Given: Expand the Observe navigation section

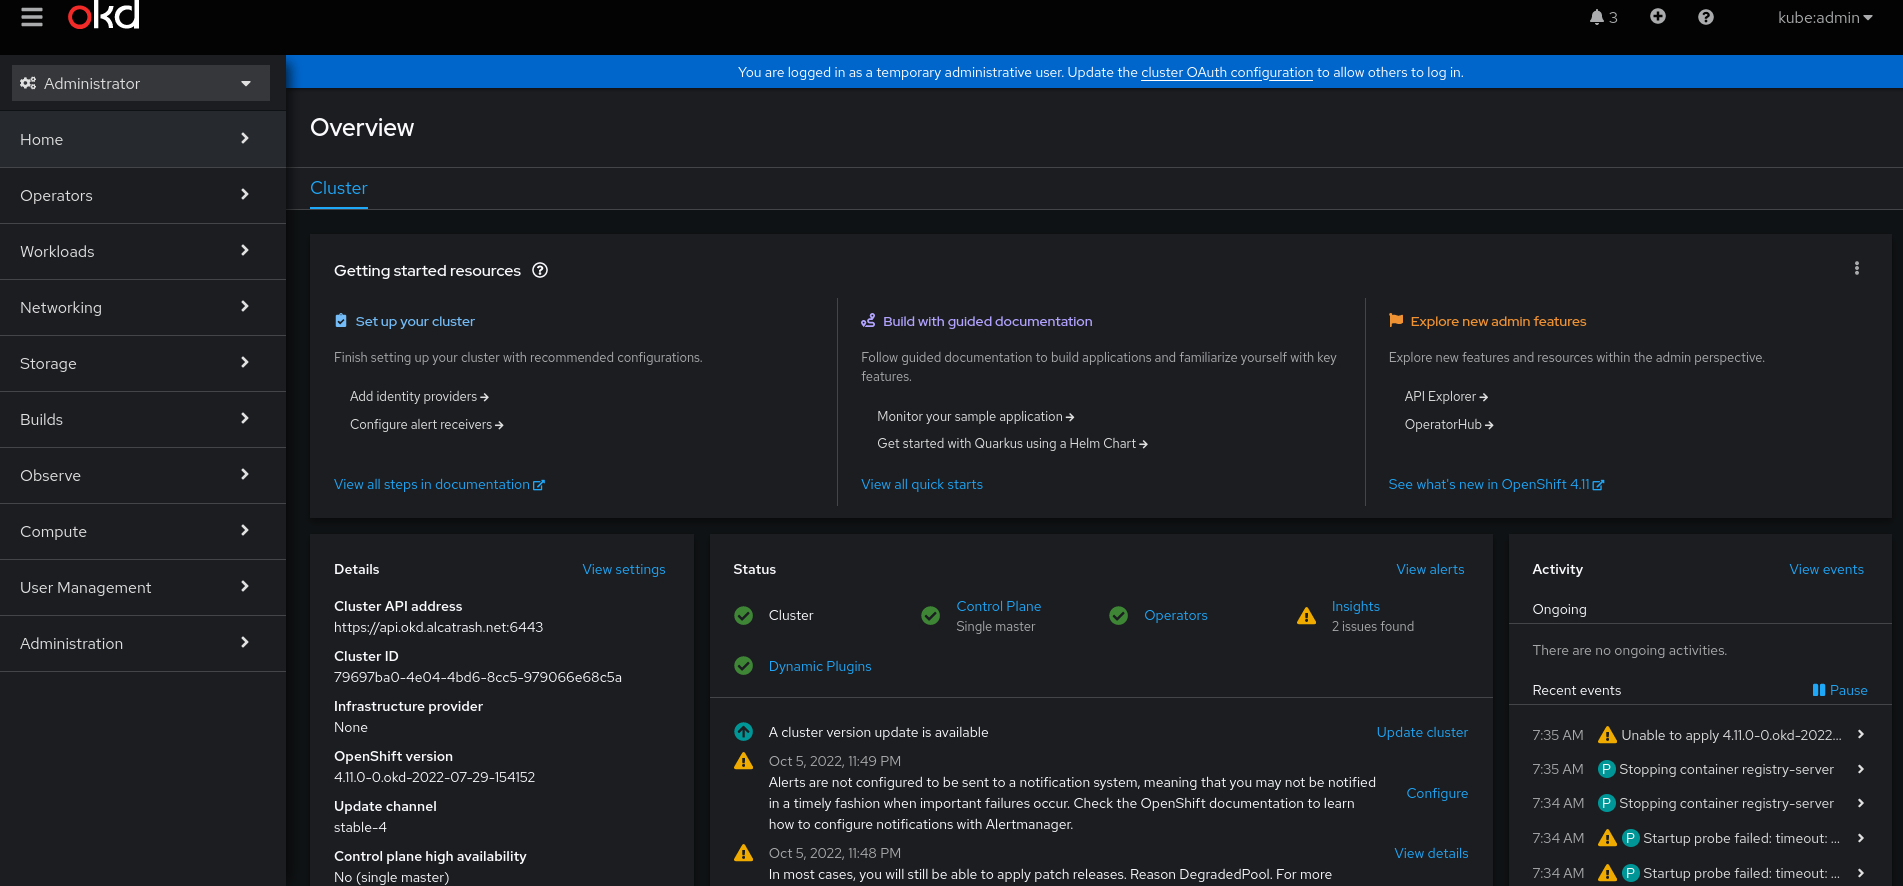Looking at the screenshot, I should coord(140,476).
